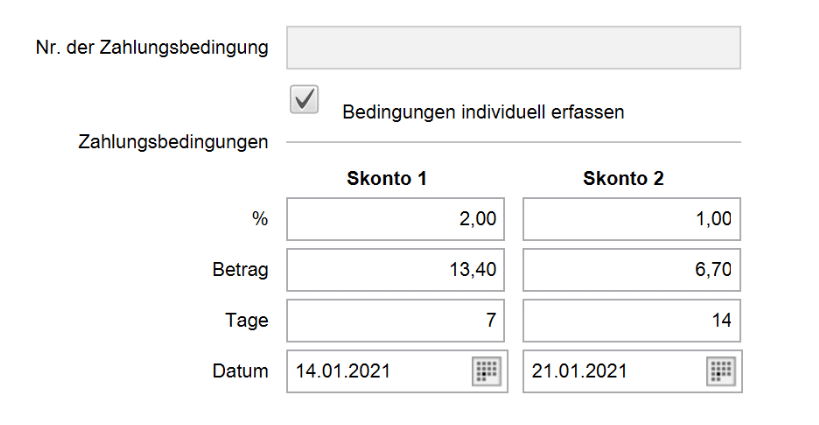819x425 pixels.
Task: Uncheck the Bedingungen individuell erfassen checkbox
Action: tap(303, 99)
